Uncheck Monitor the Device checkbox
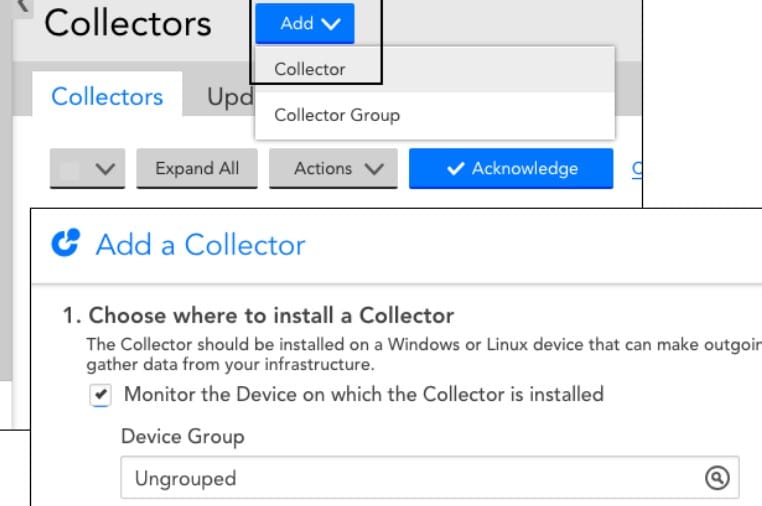Screen dimensions: 762x506 (100, 395)
